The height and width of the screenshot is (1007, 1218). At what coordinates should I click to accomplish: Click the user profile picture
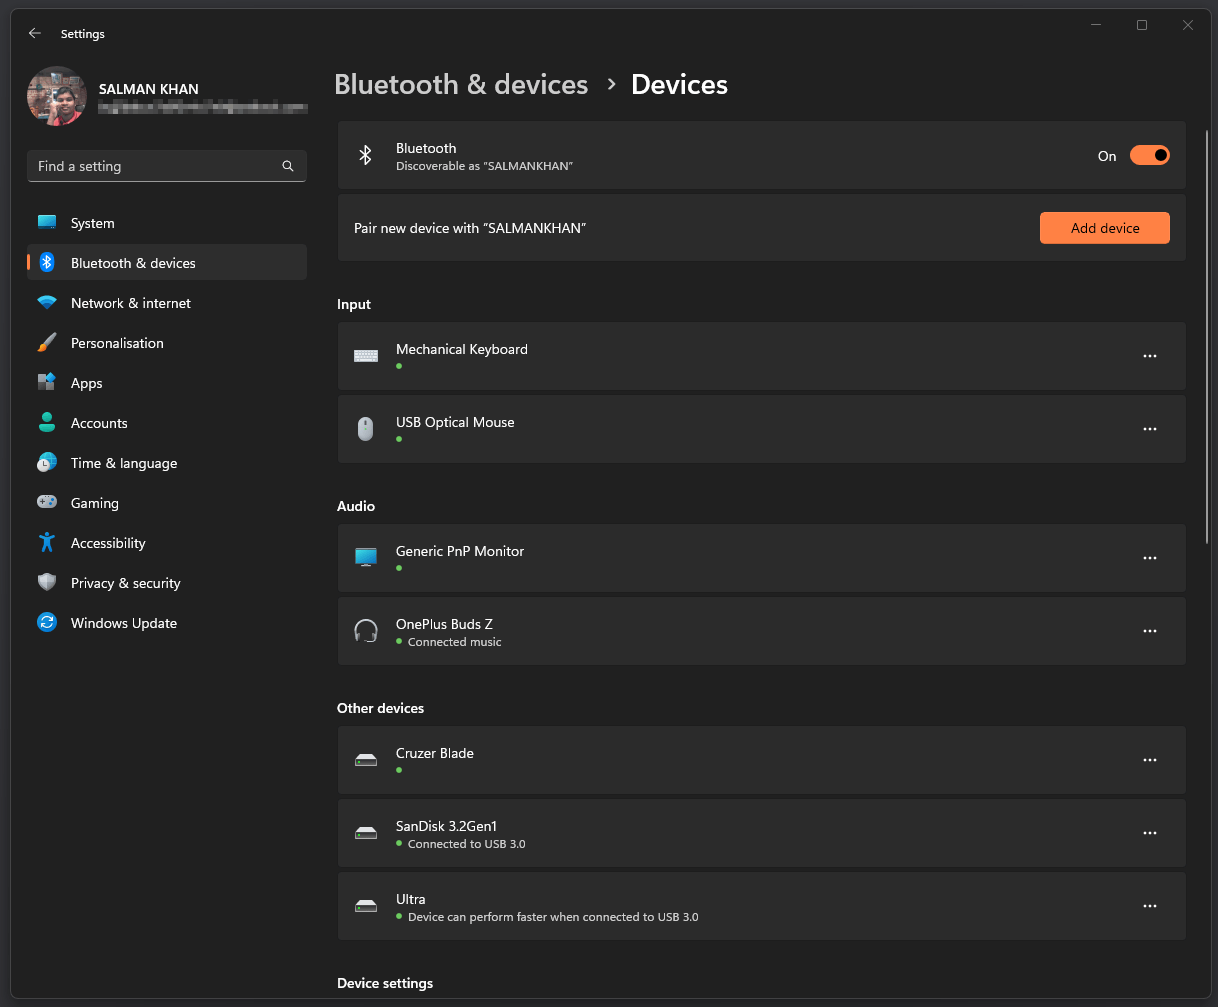pyautogui.click(x=57, y=96)
